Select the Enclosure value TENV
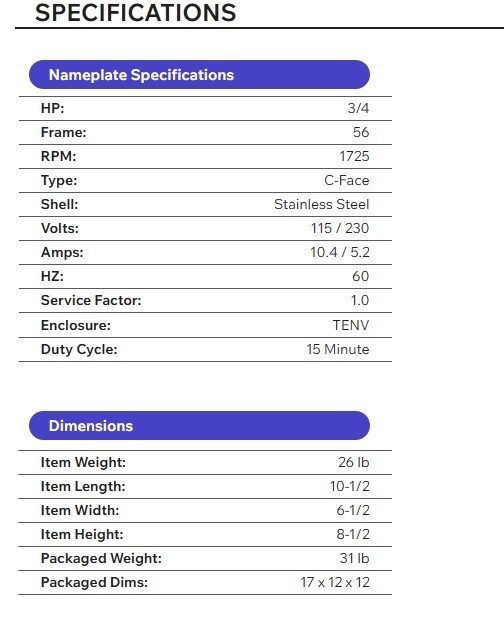The width and height of the screenshot is (504, 636). point(351,325)
